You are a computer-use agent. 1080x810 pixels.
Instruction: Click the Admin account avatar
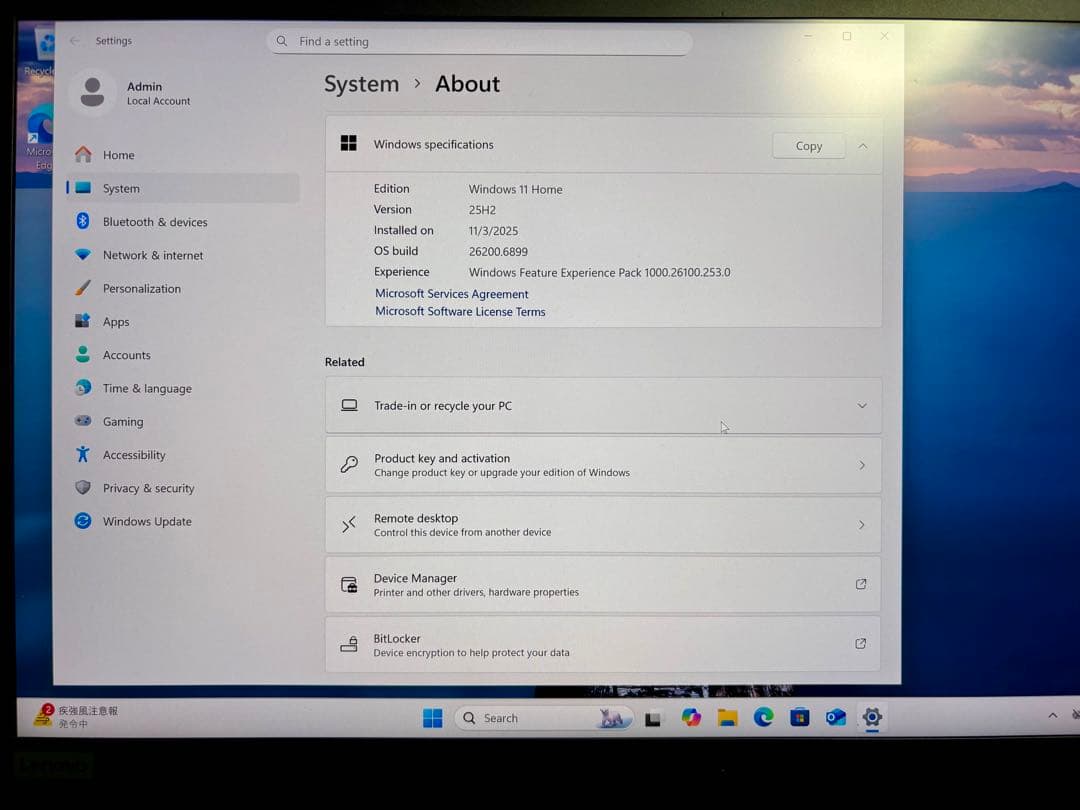click(x=92, y=93)
